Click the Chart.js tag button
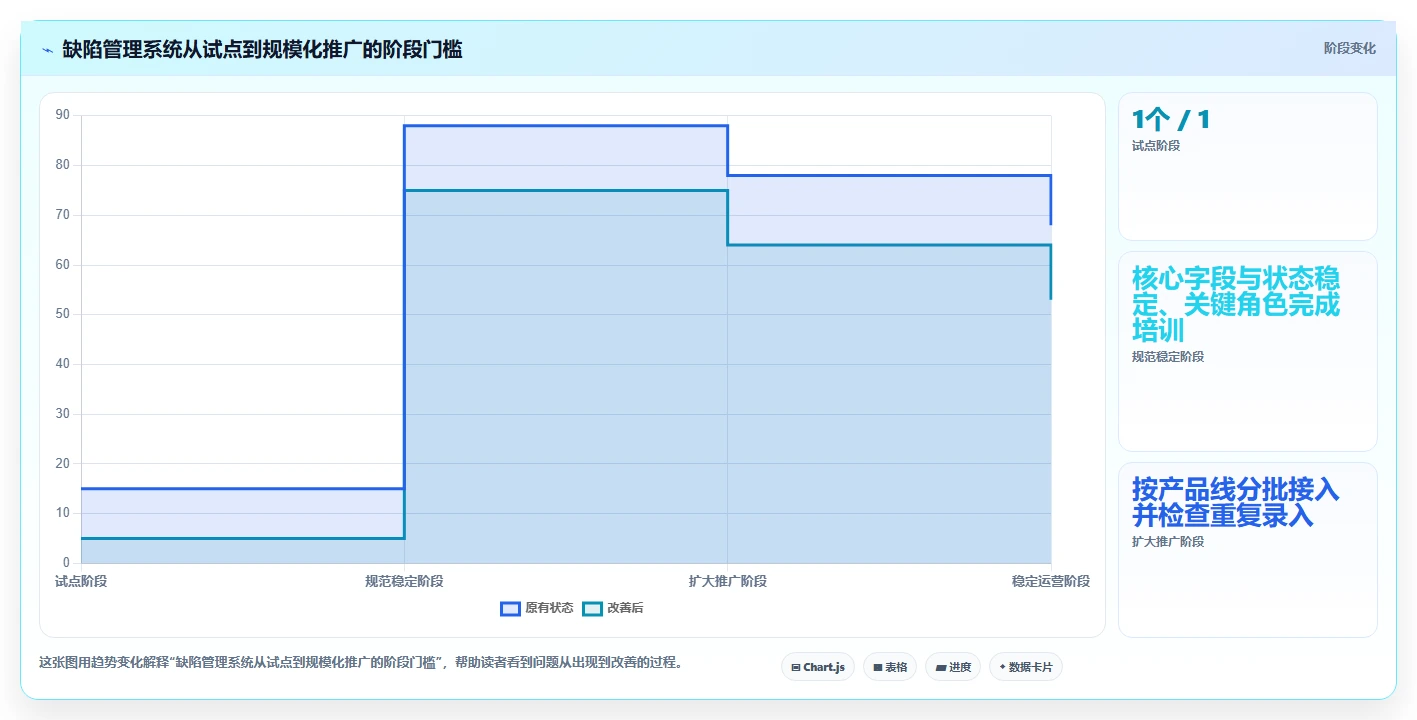Image resolution: width=1417 pixels, height=720 pixels. [x=818, y=667]
